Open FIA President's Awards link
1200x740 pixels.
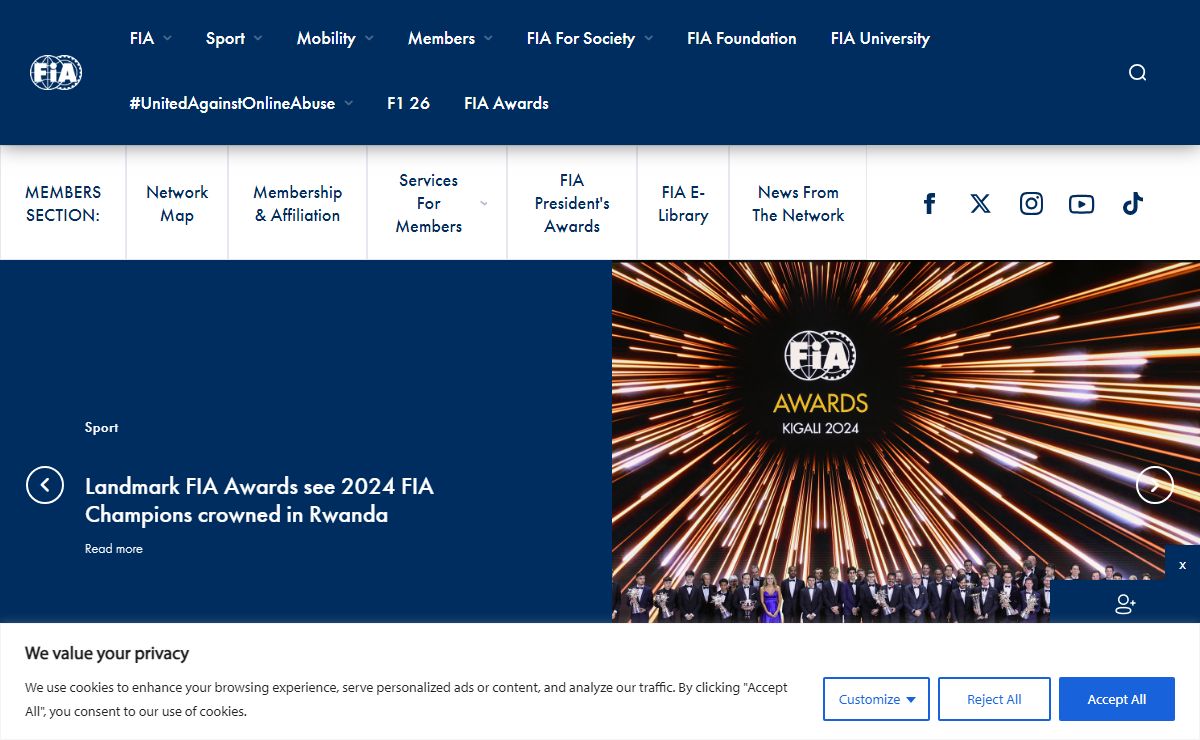572,203
